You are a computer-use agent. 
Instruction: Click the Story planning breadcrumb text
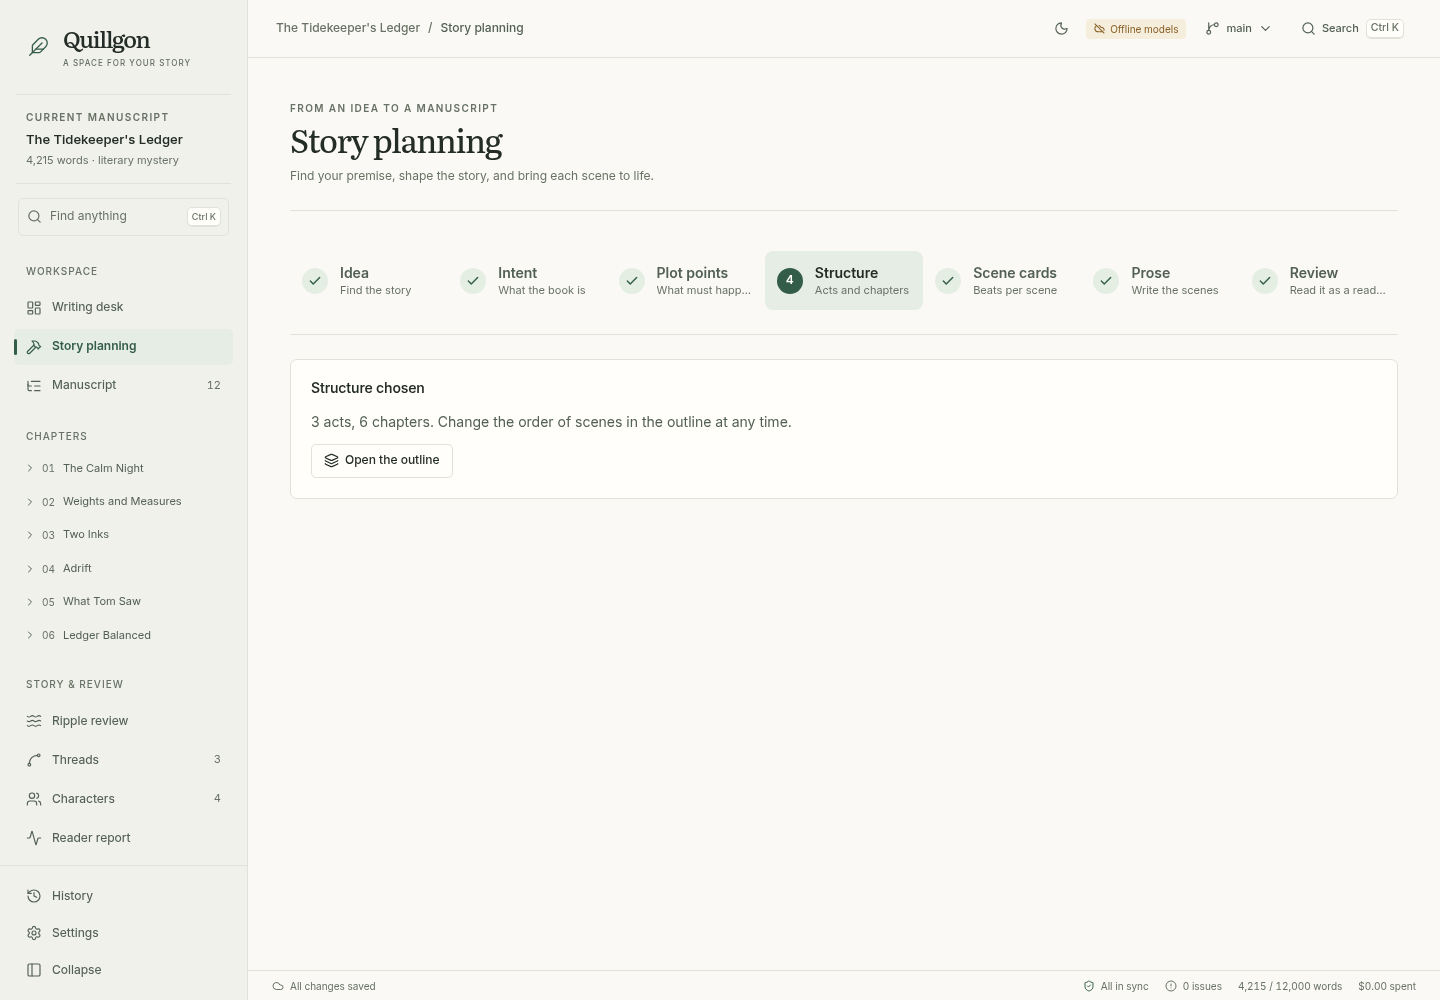(x=482, y=28)
